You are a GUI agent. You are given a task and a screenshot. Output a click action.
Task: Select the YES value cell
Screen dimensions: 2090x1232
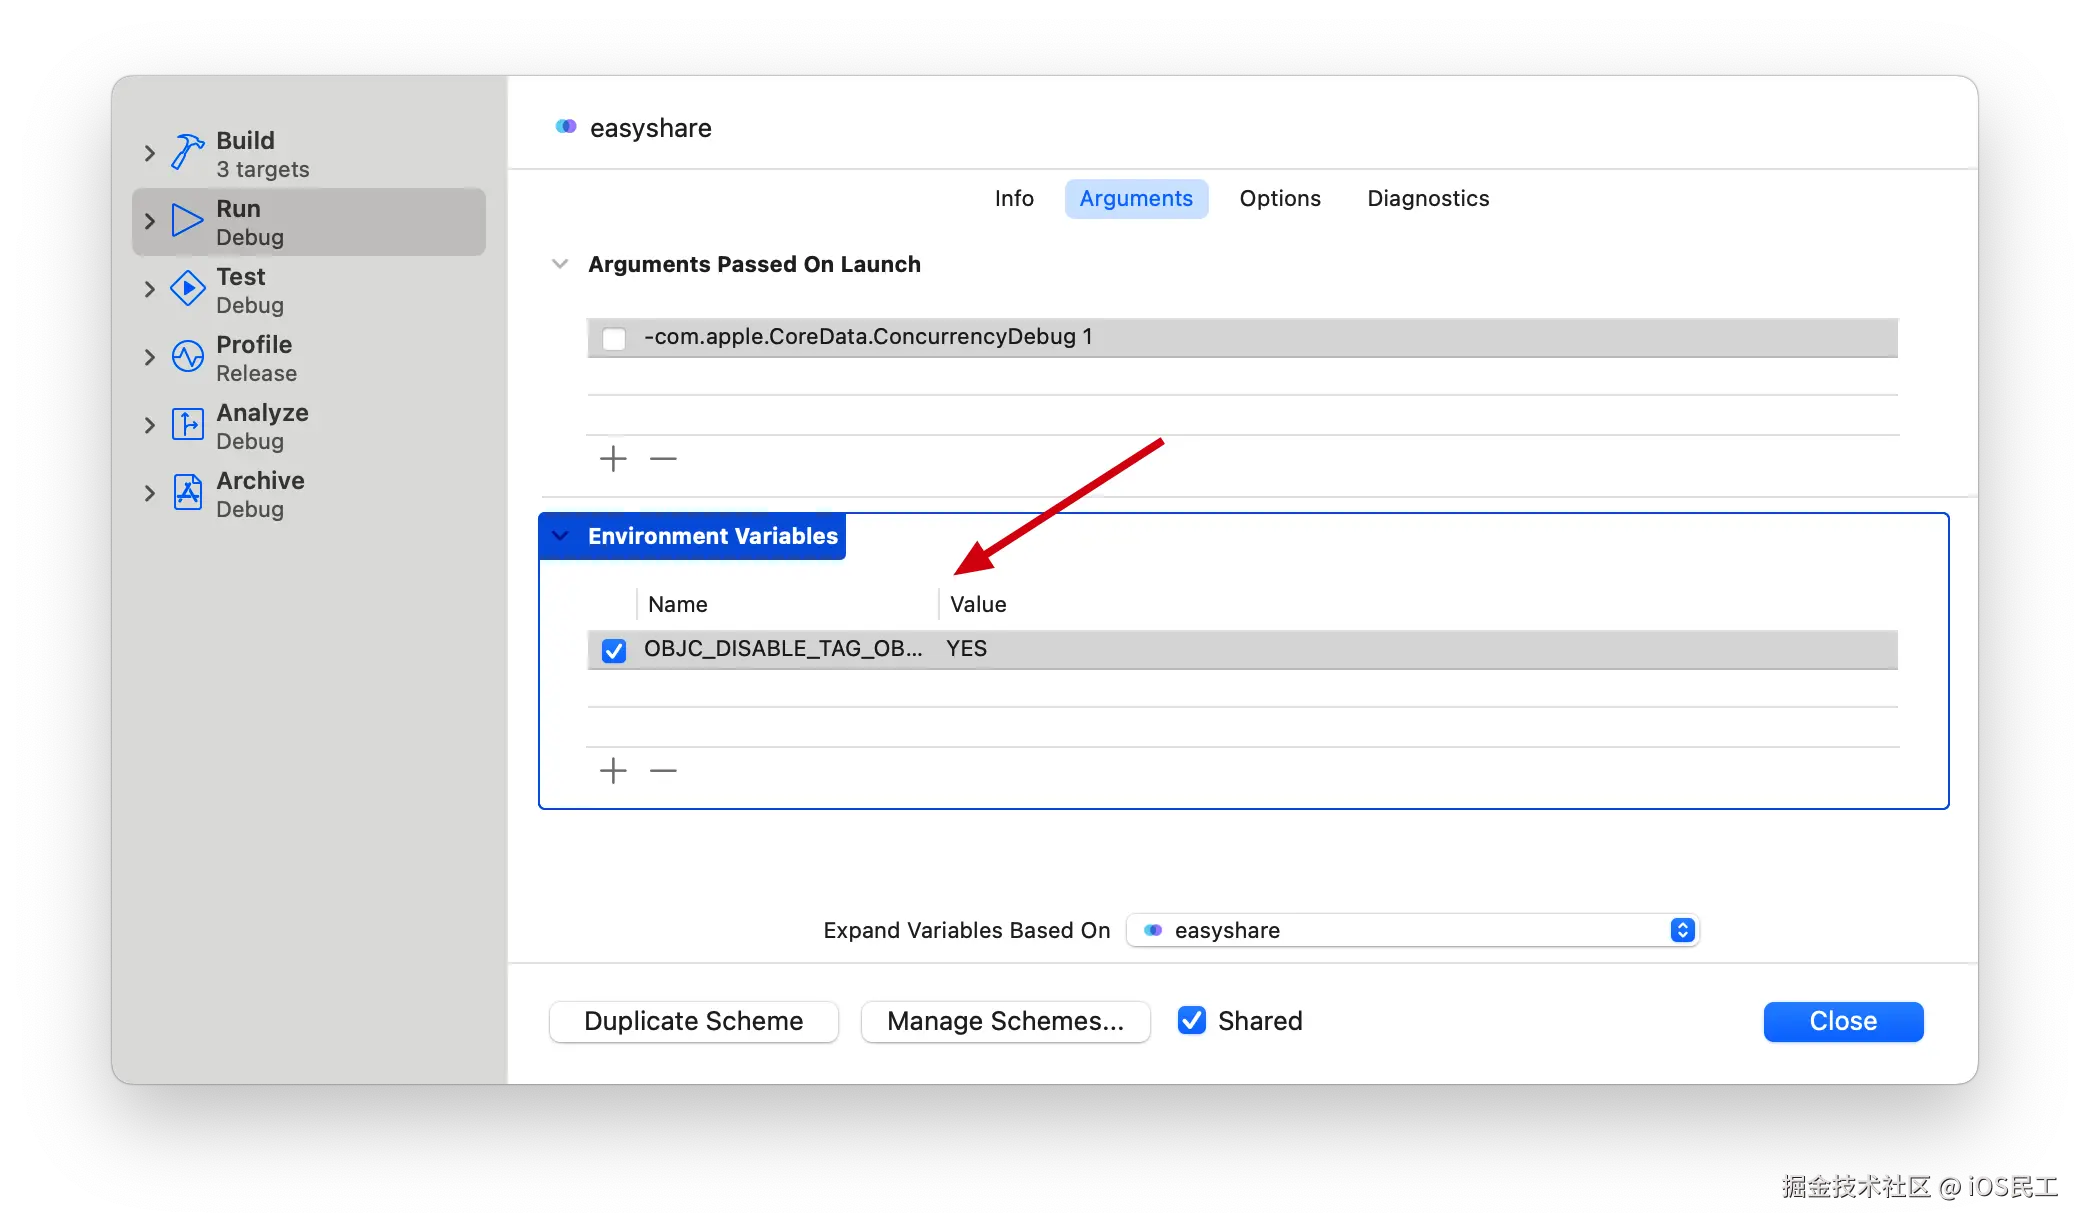point(967,649)
